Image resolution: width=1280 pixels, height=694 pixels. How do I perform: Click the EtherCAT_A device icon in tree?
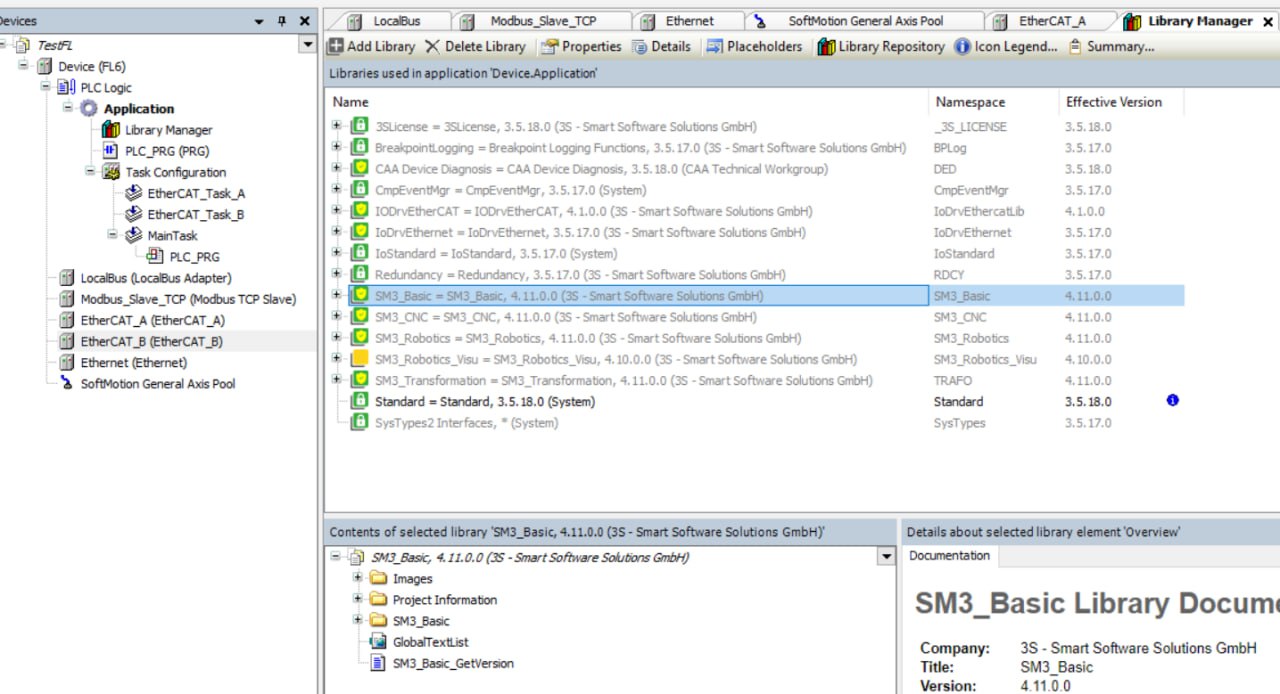tap(67, 320)
